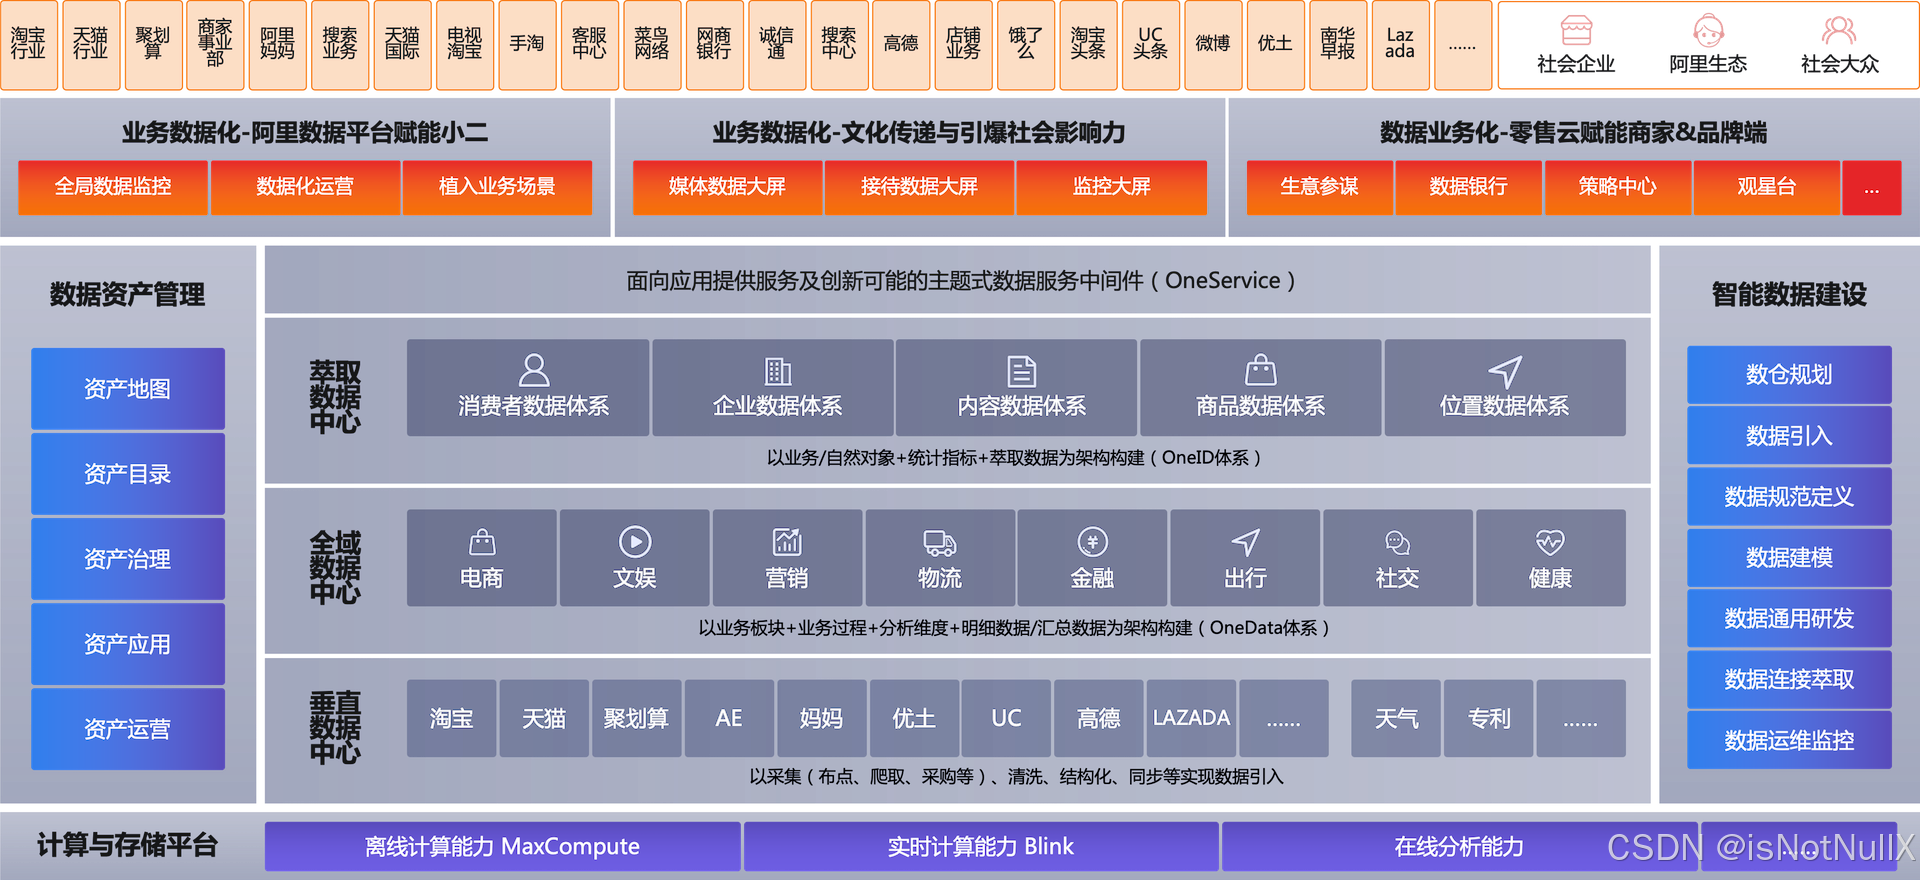Viewport: 1920px width, 880px height.
Task: Select 资产地图 in 数据资产管理
Action: 128,389
